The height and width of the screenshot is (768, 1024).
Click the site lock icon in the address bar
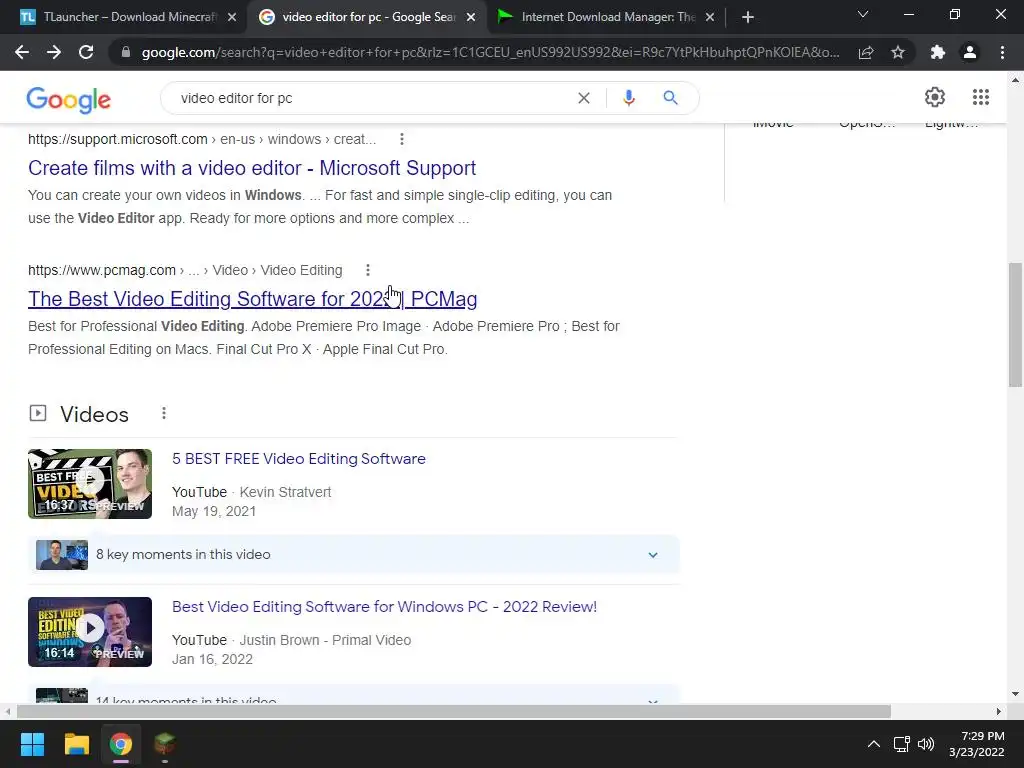(126, 52)
